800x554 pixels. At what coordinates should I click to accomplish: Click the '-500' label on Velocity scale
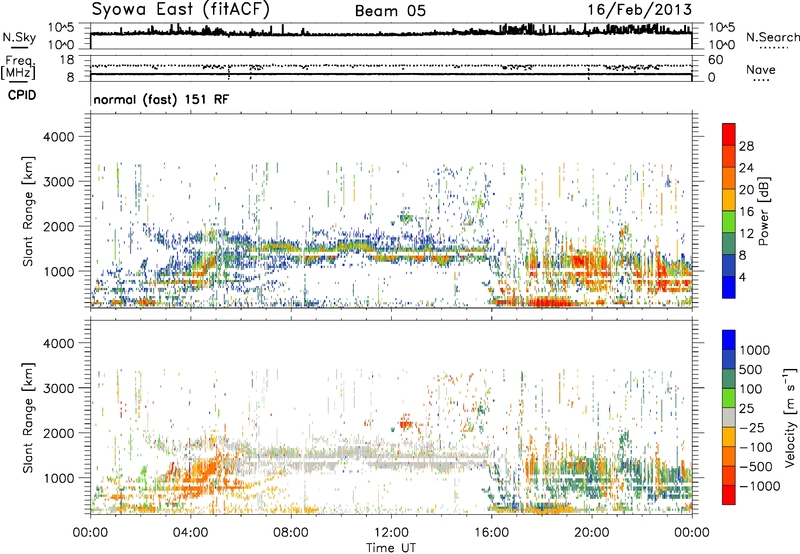point(756,467)
